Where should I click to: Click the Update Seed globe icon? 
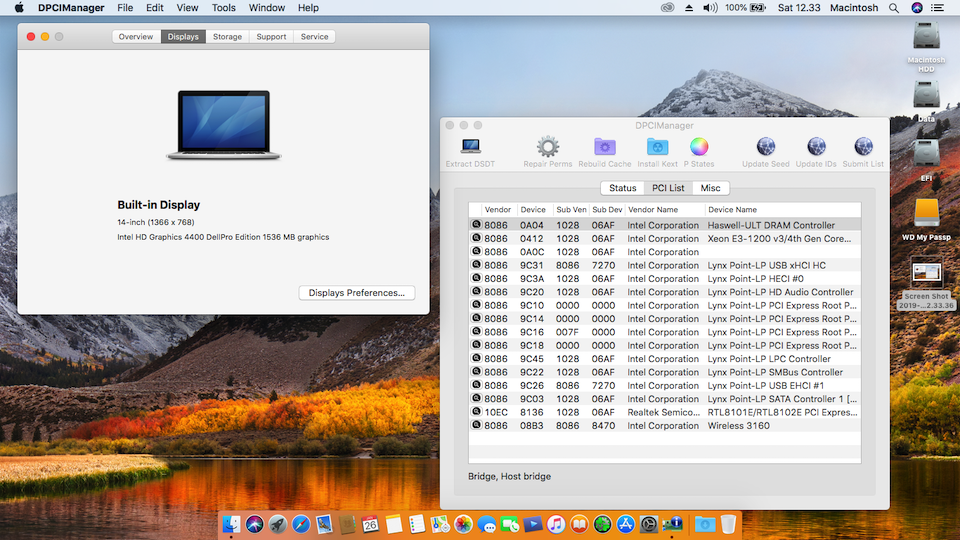click(766, 148)
